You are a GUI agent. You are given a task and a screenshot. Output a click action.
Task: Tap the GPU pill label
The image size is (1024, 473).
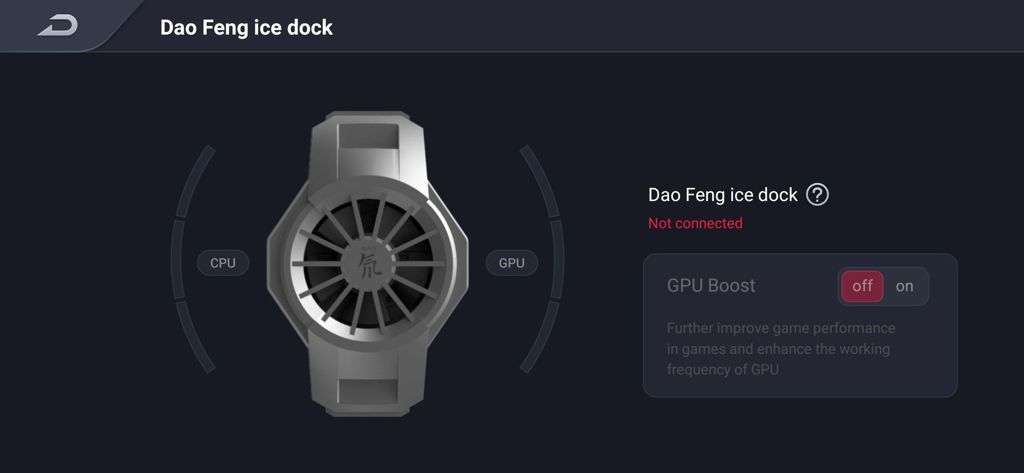click(511, 263)
